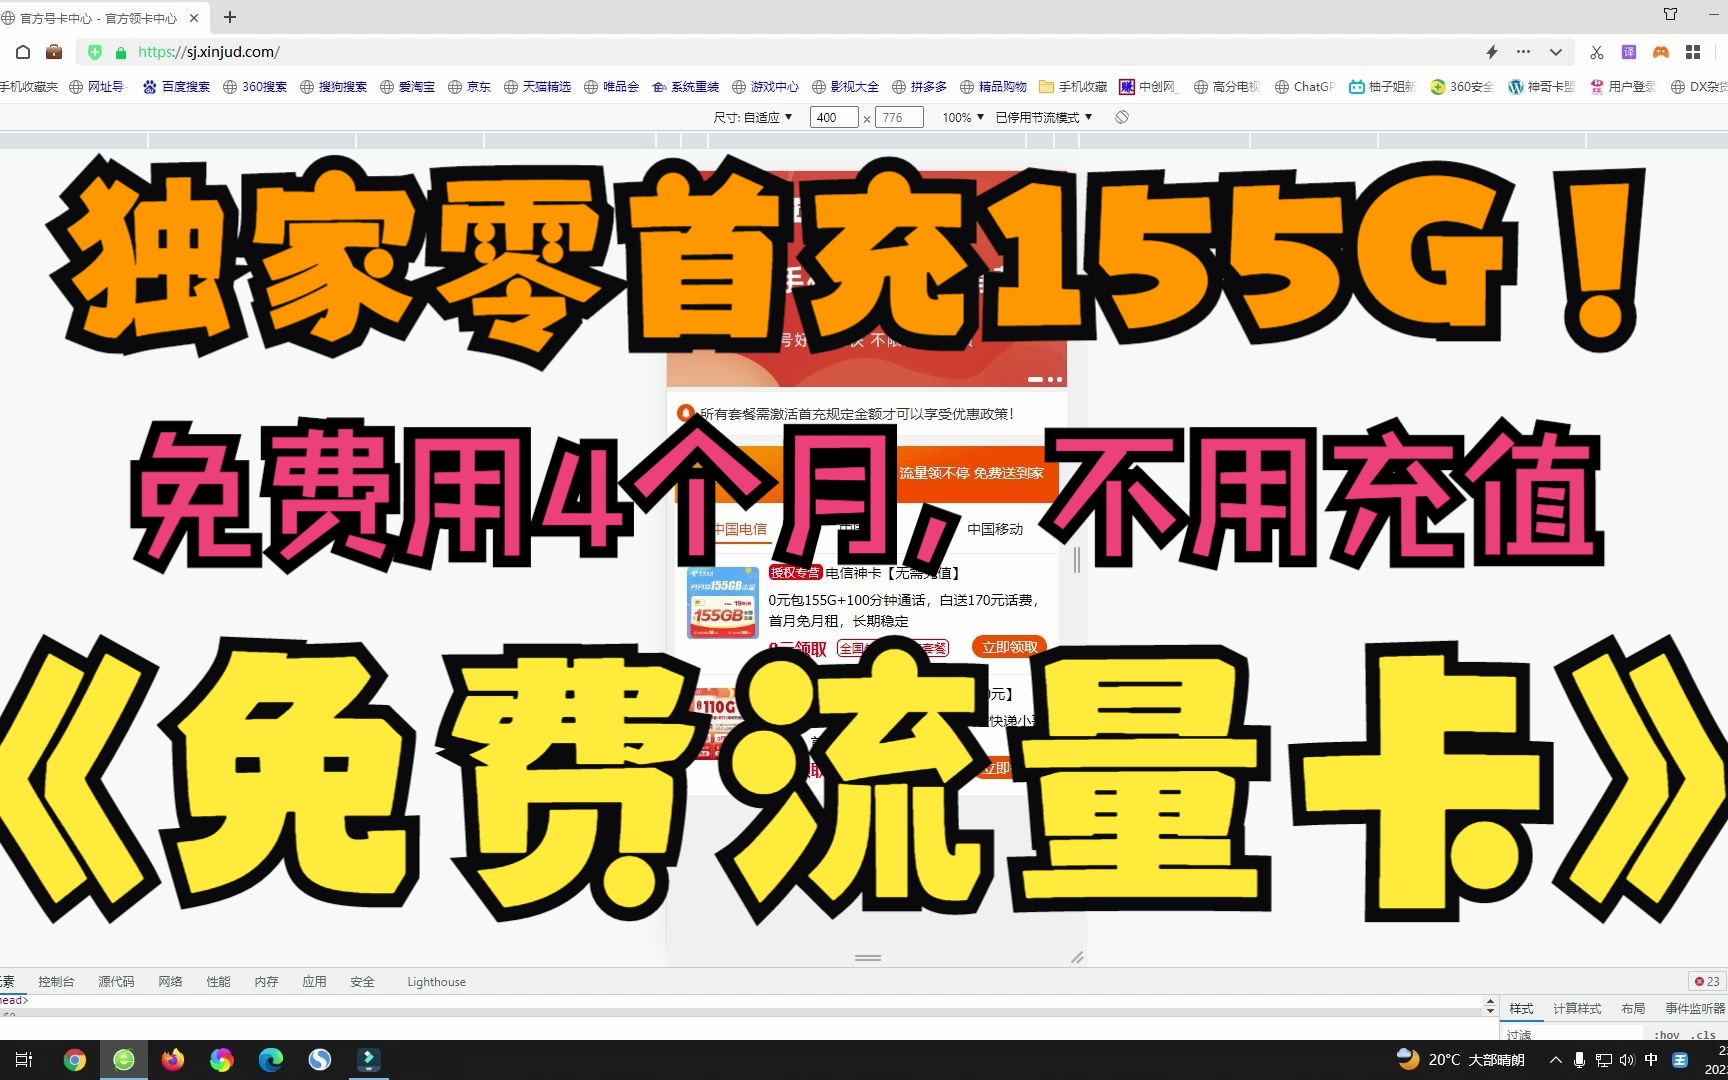The height and width of the screenshot is (1080, 1728).
Task: Expand the address bar dropdown chevron
Action: tap(1556, 52)
